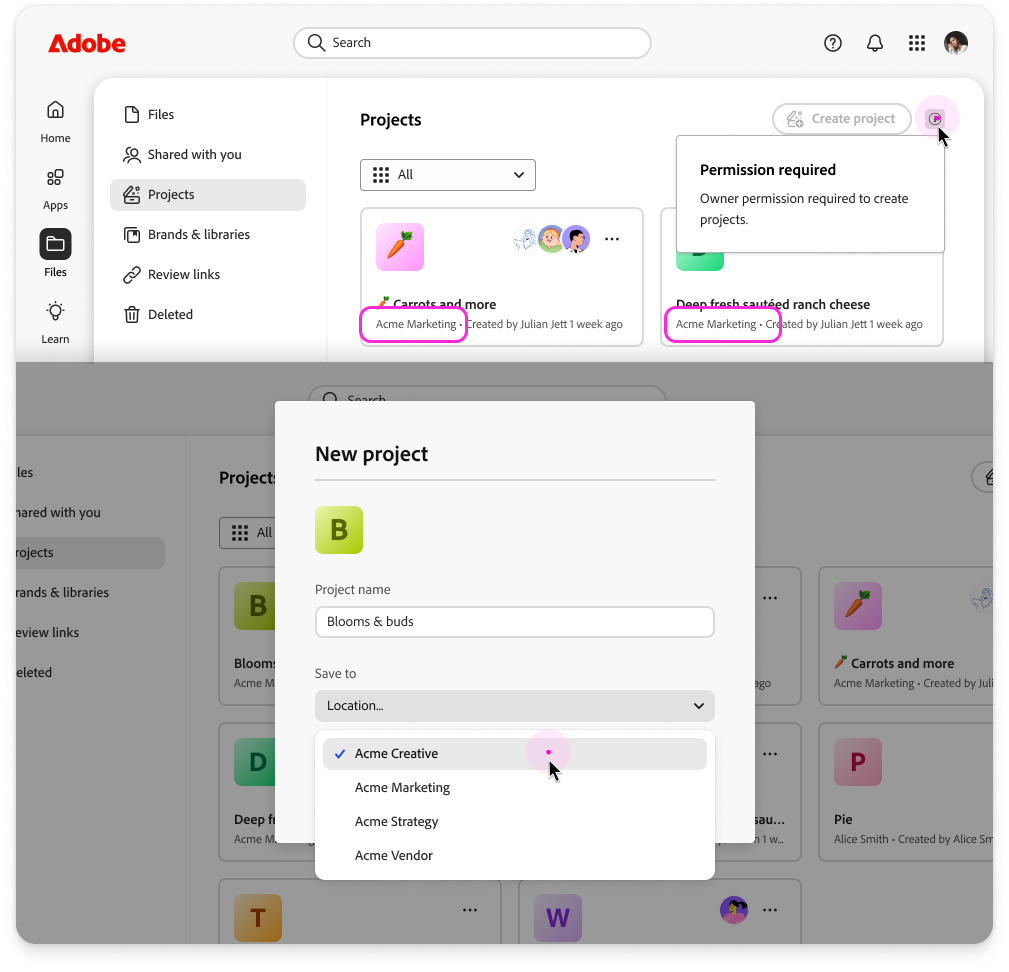This screenshot has width=1009, height=972.
Task: Click avatar on W project card
Action: pyautogui.click(x=734, y=910)
